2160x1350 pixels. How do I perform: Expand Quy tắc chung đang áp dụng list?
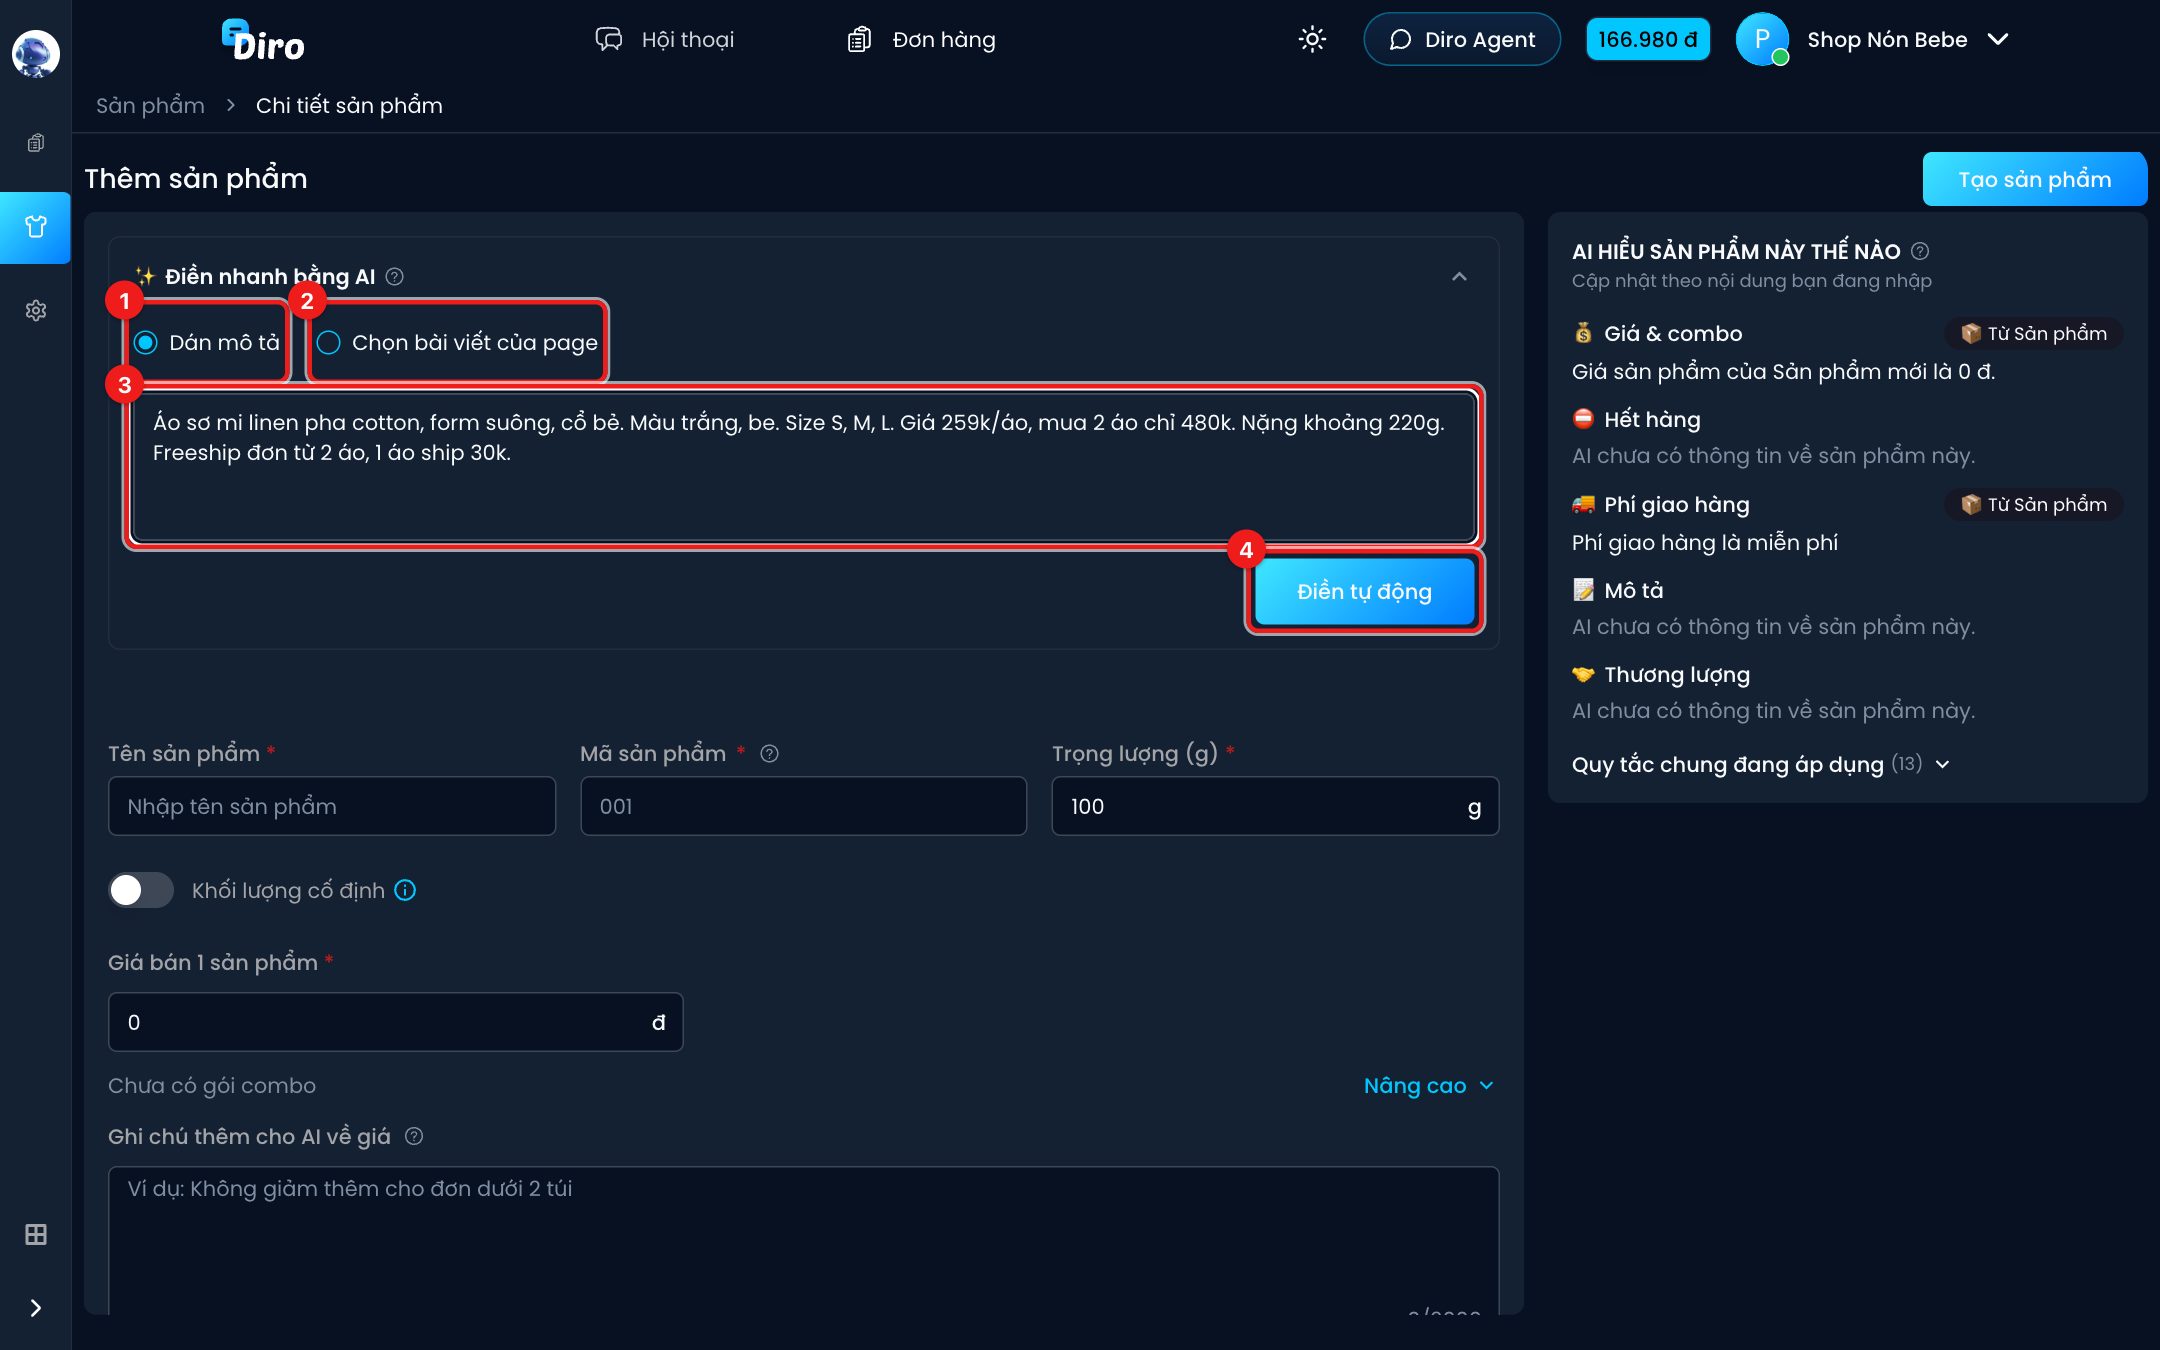pyautogui.click(x=1760, y=765)
